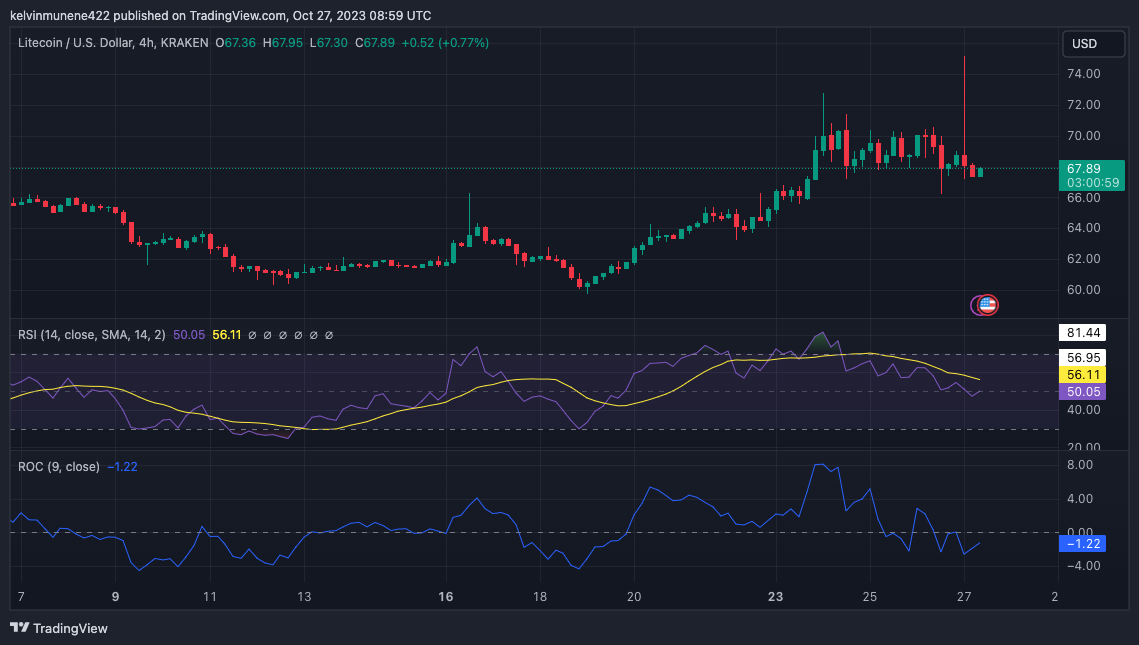Screen dimensions: 1139x645
Task: Click the blue -1.22 ROC axis label
Action: click(x=1083, y=544)
